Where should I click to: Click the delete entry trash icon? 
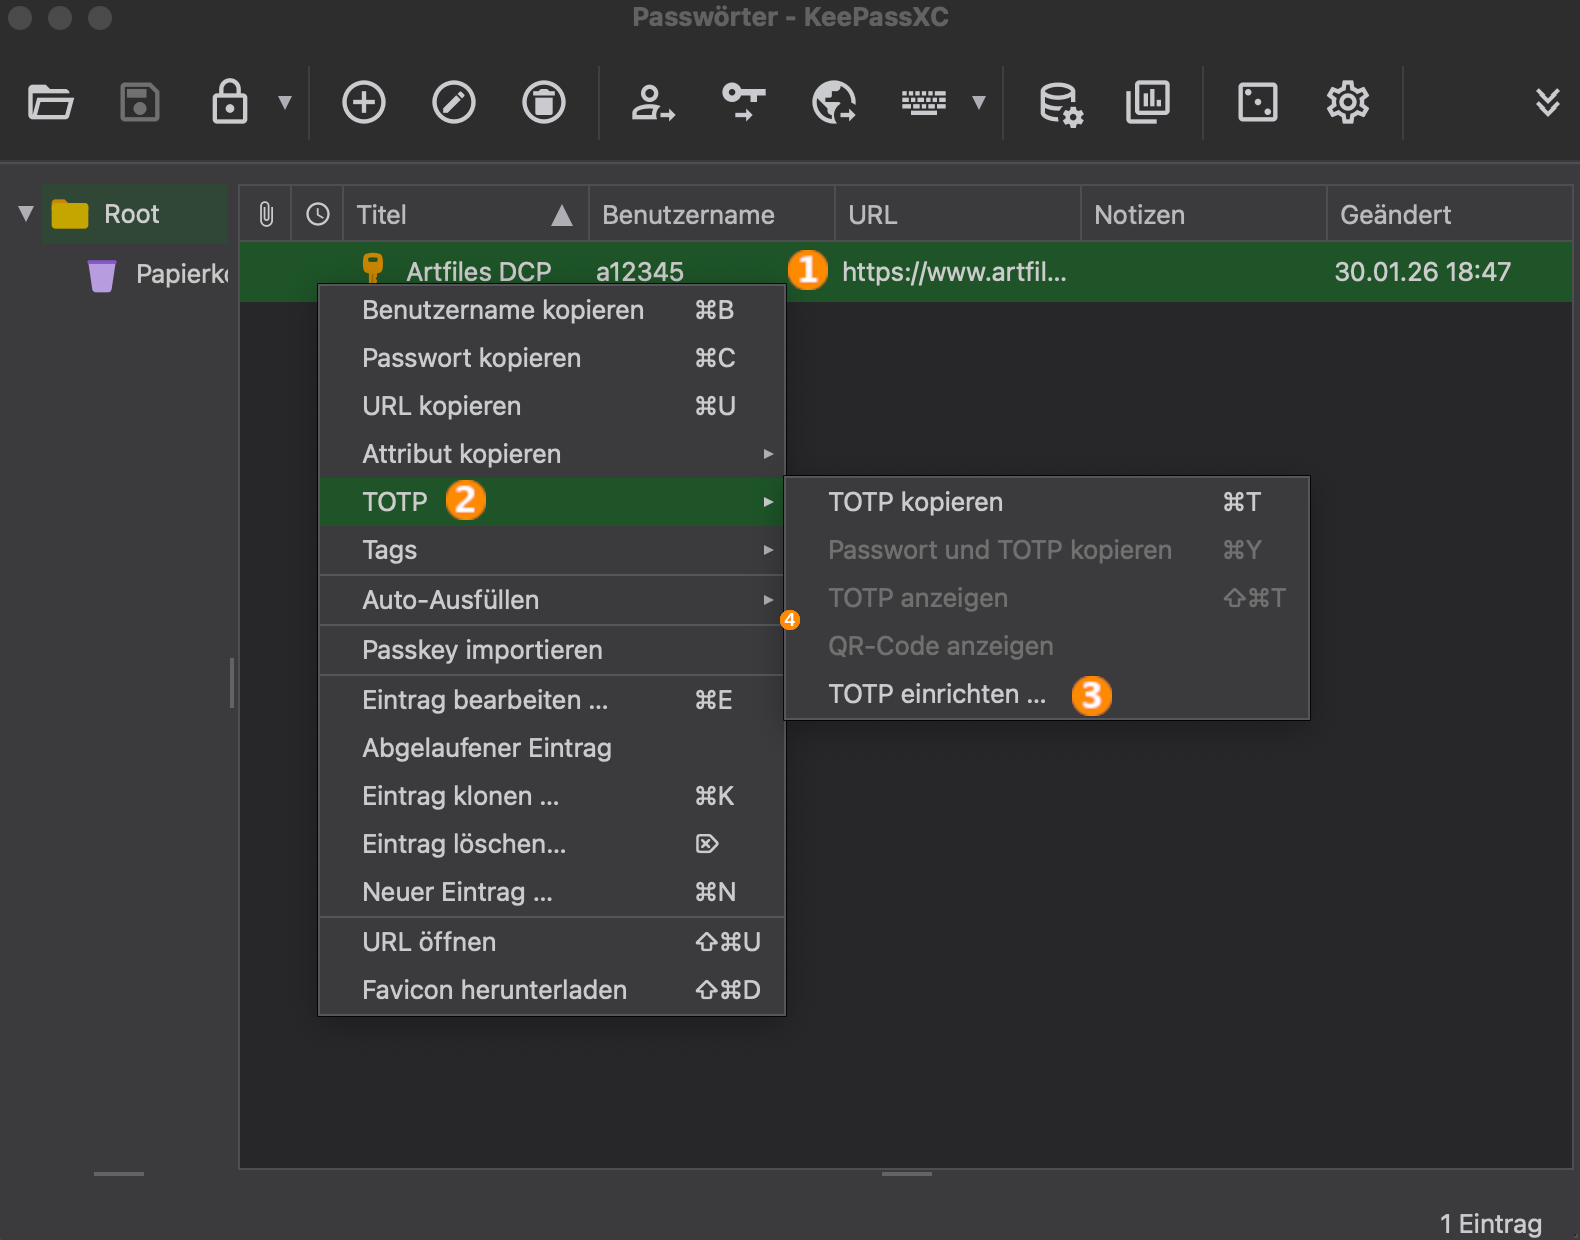click(543, 102)
